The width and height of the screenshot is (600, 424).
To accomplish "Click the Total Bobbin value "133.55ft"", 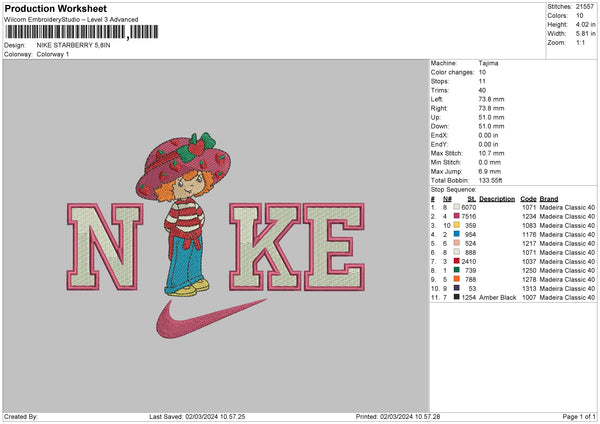I will click(490, 180).
